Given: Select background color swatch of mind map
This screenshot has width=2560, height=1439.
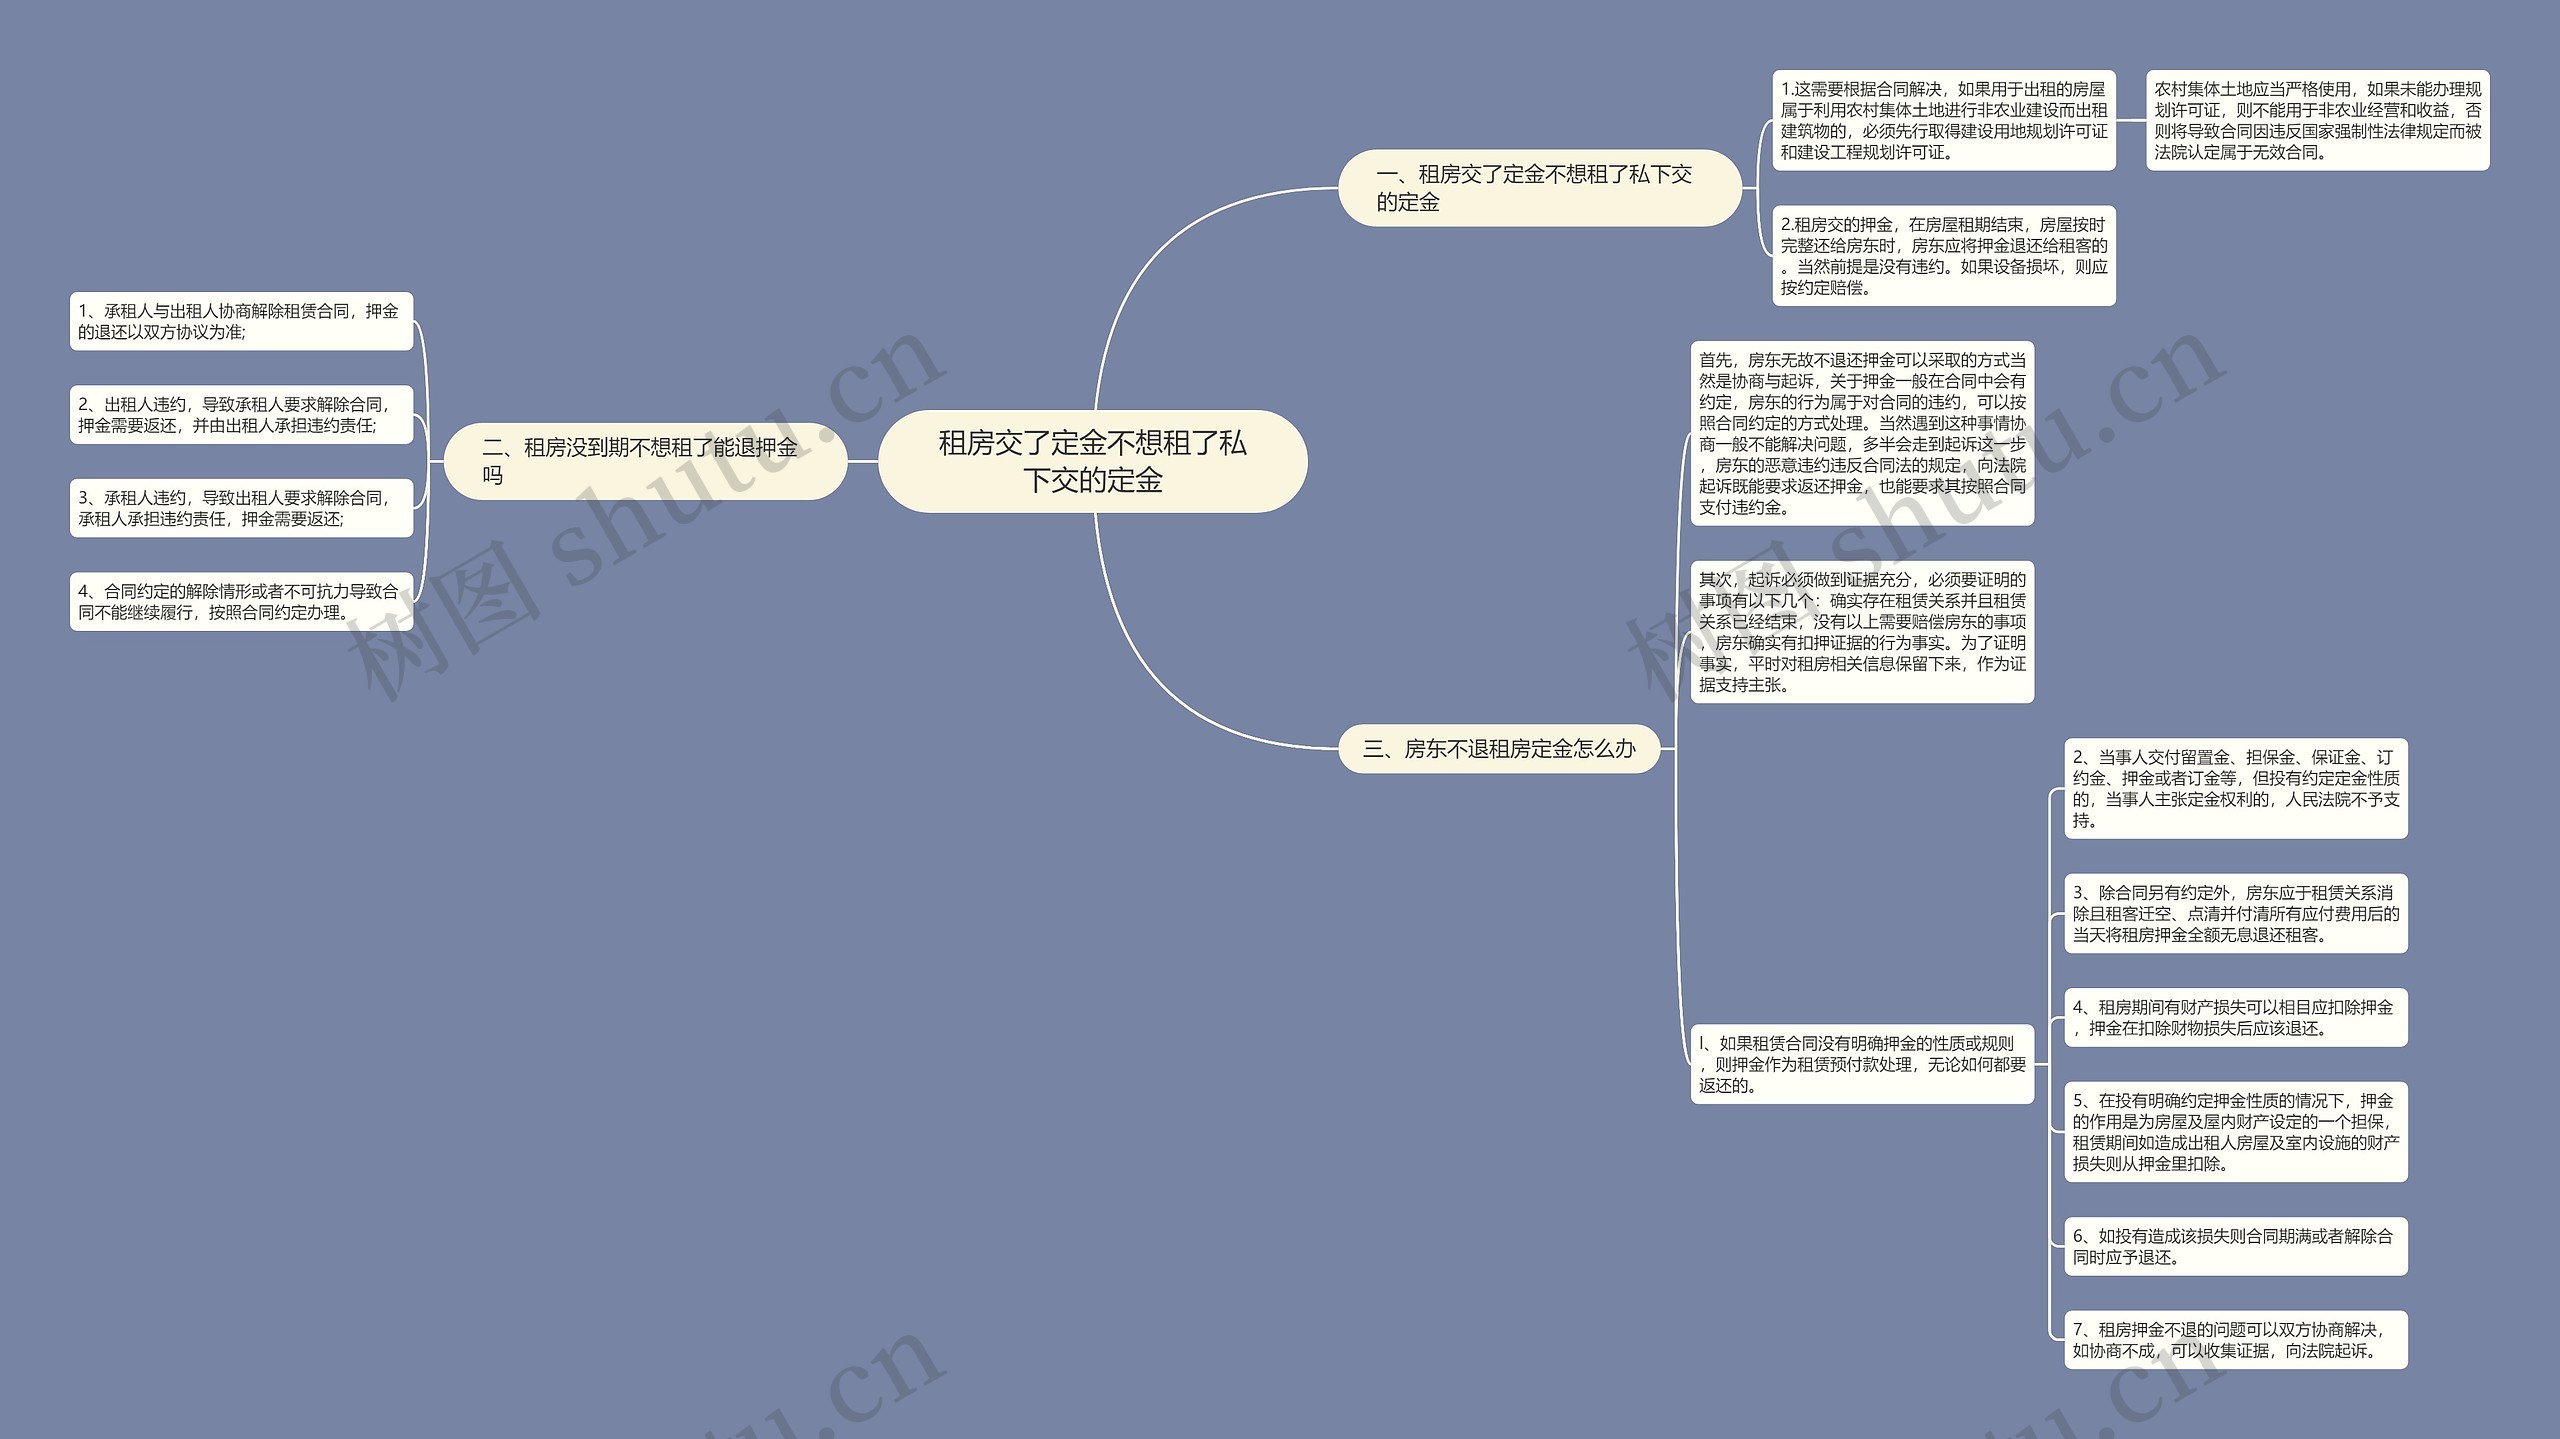Looking at the screenshot, I should click(1280, 720).
